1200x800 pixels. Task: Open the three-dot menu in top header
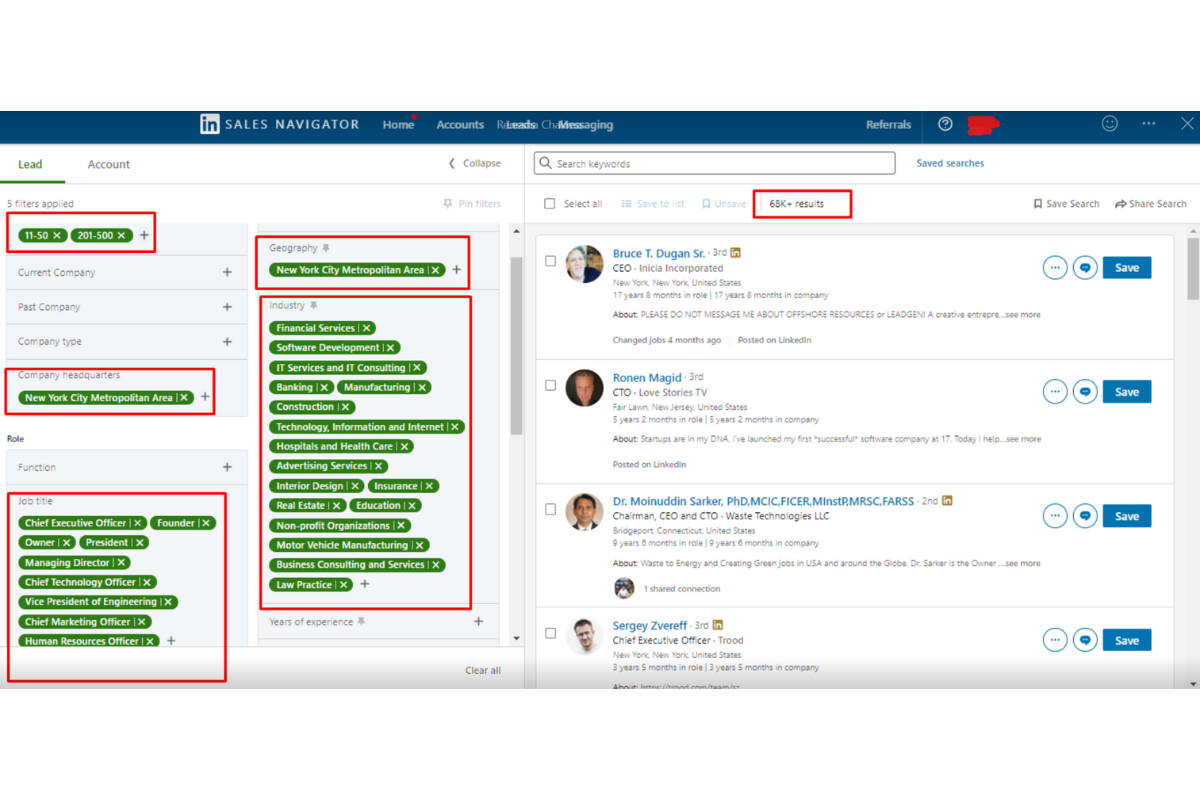point(1148,124)
